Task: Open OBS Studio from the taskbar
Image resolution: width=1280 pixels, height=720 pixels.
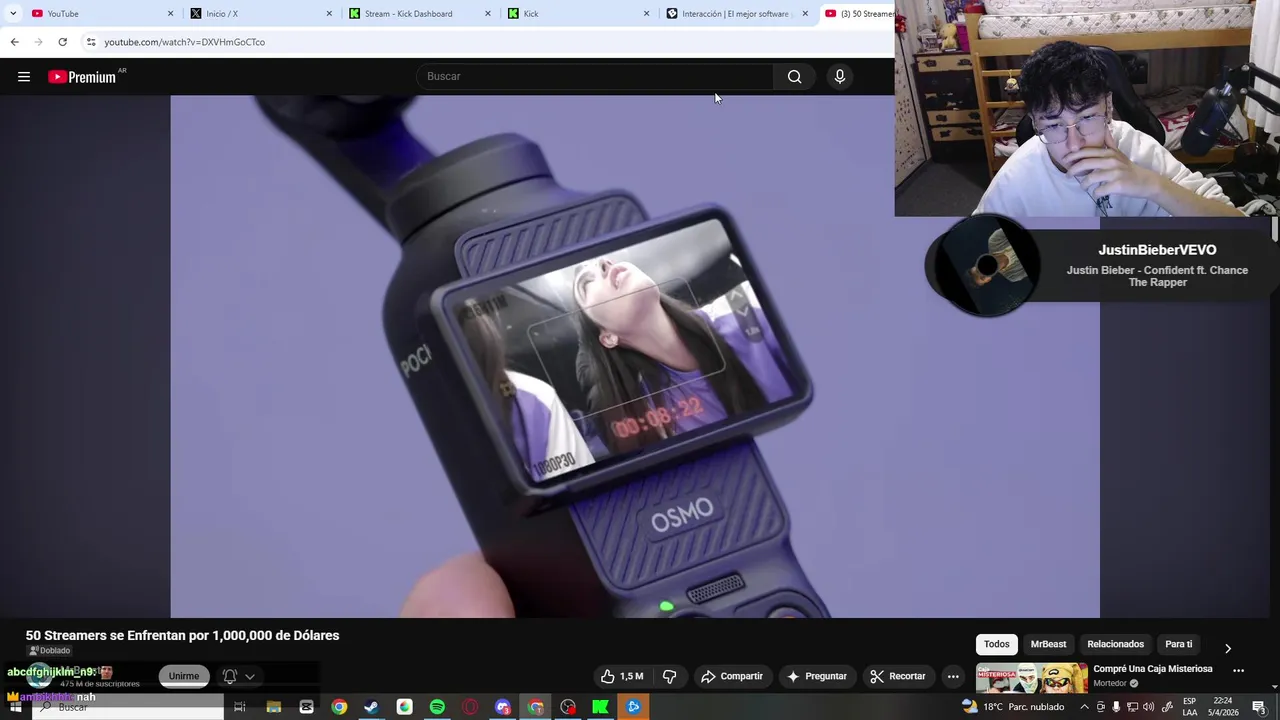Action: [x=568, y=707]
